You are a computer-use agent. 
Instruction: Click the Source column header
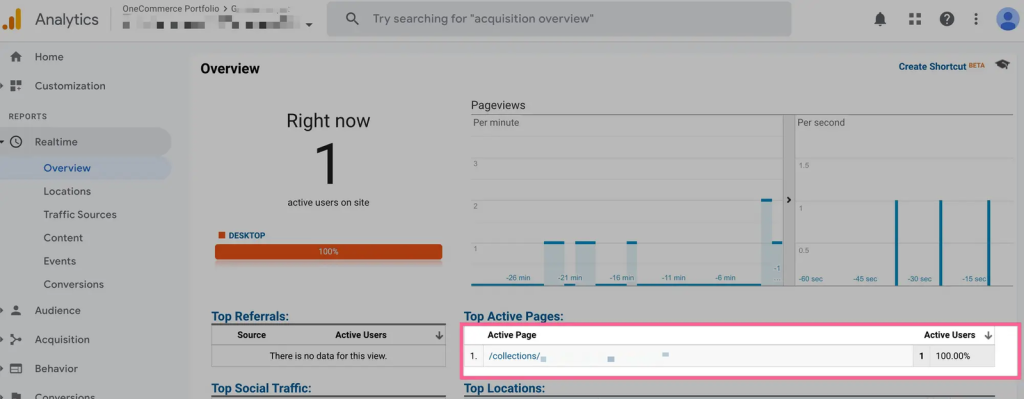click(x=251, y=335)
